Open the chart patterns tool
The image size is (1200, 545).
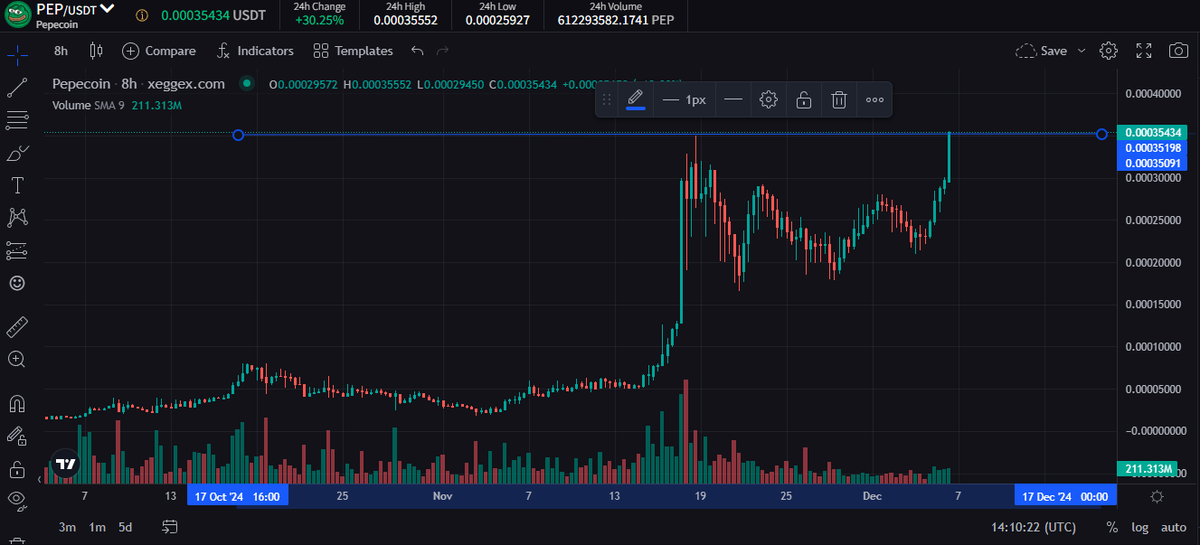coord(17,217)
